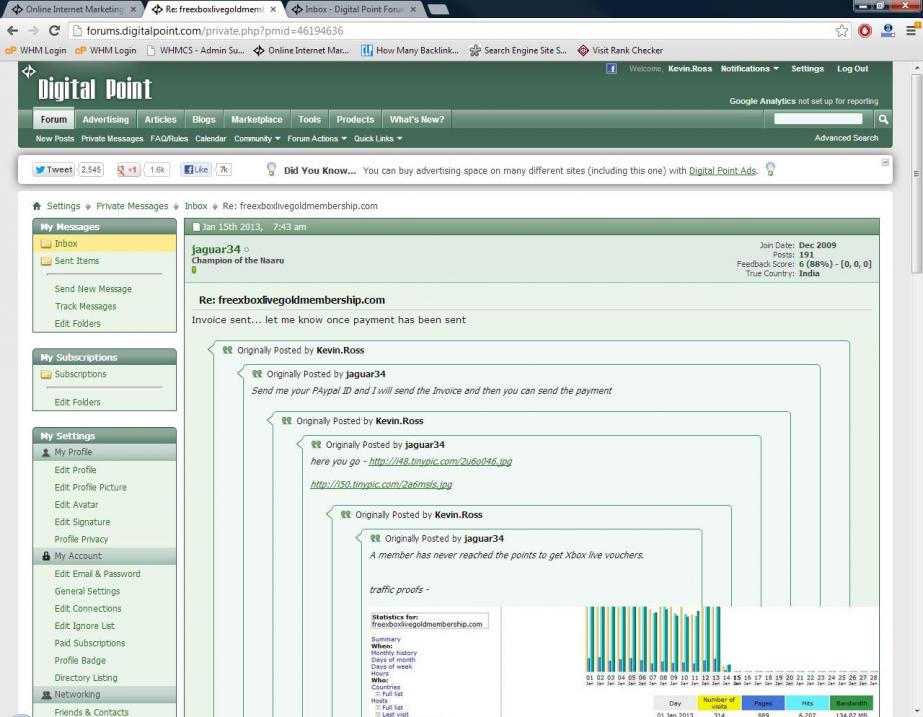Open Settings in the top header
This screenshot has width=923, height=717.
pyautogui.click(x=807, y=69)
